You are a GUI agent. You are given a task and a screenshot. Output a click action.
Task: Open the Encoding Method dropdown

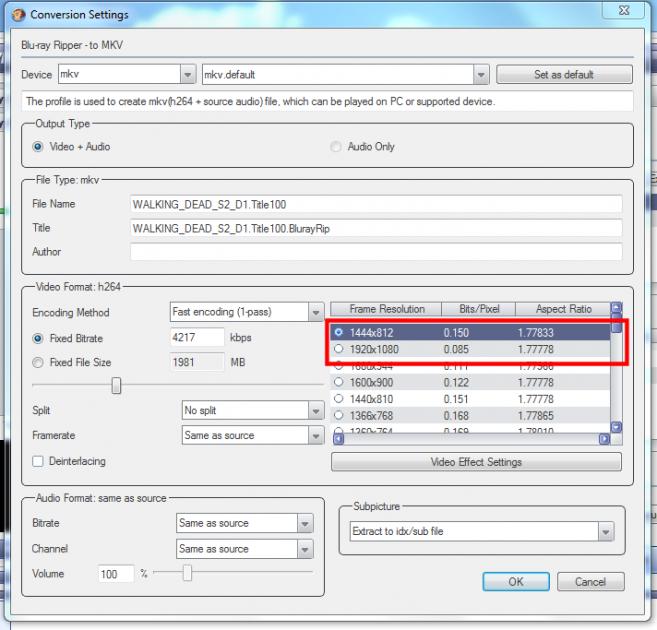click(x=315, y=312)
